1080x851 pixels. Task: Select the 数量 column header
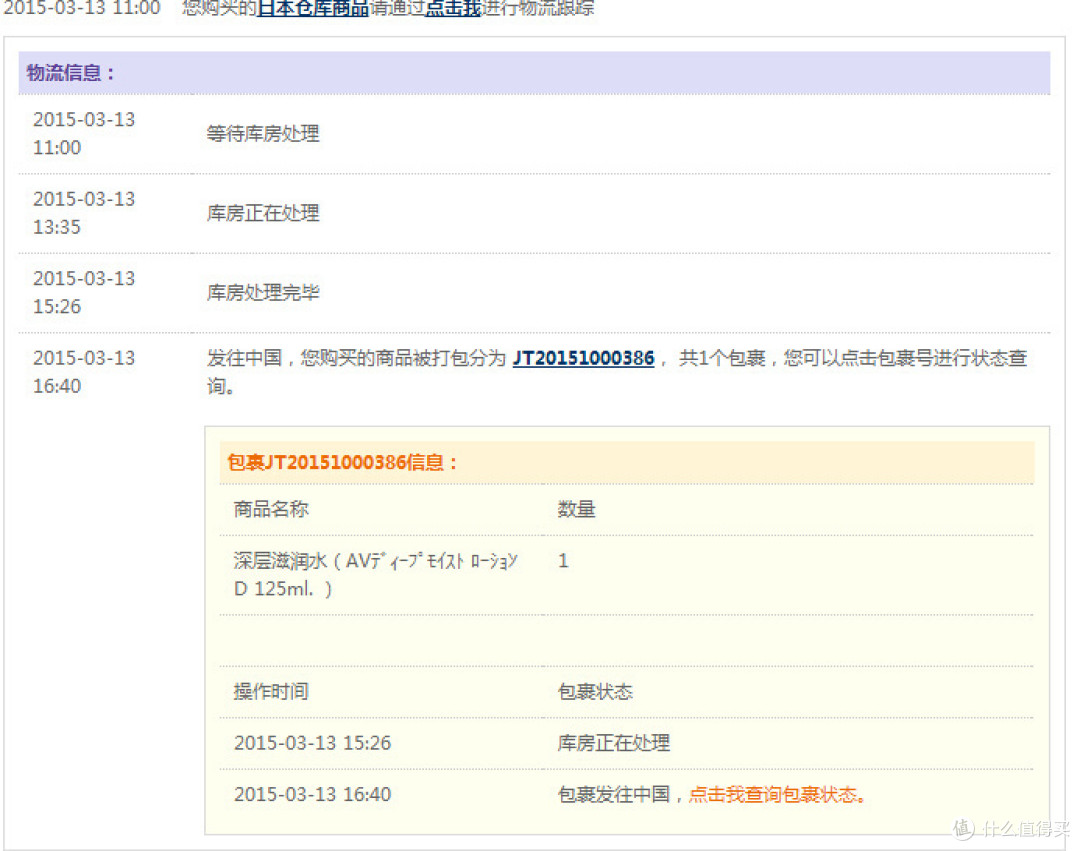(x=577, y=509)
